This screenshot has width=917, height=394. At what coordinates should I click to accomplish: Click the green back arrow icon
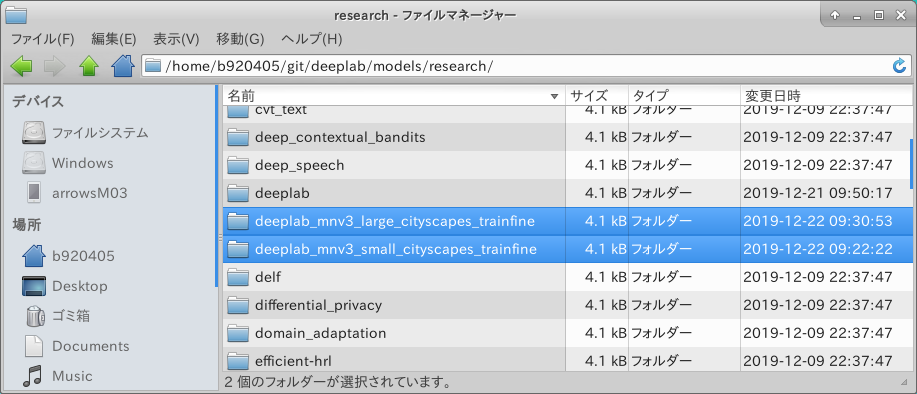point(21,67)
